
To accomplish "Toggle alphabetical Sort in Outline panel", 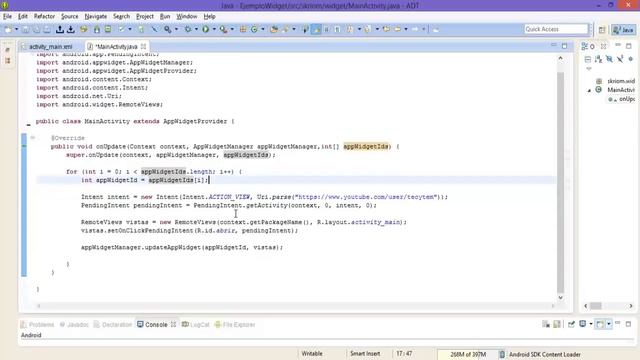I will coord(598,59).
